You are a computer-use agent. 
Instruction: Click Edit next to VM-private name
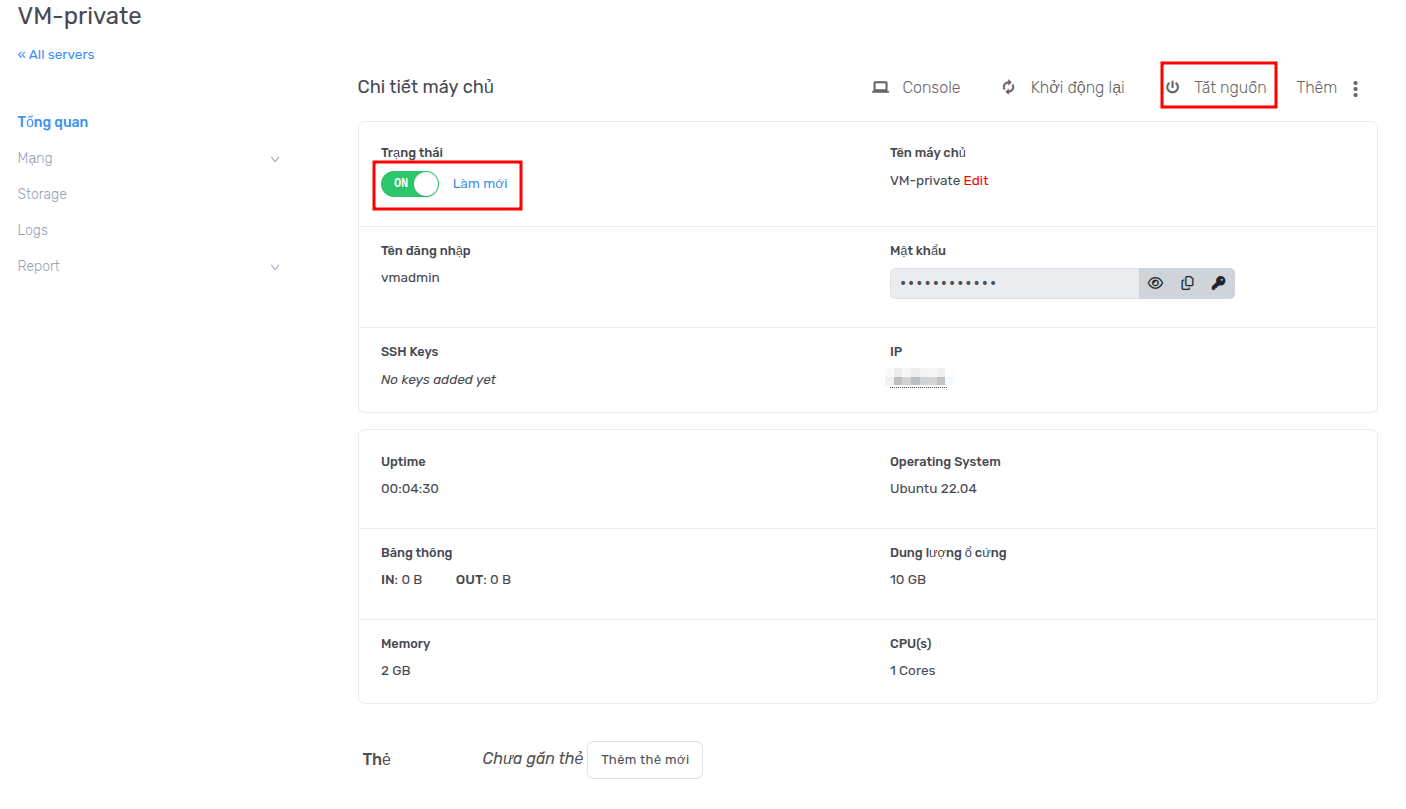point(976,181)
